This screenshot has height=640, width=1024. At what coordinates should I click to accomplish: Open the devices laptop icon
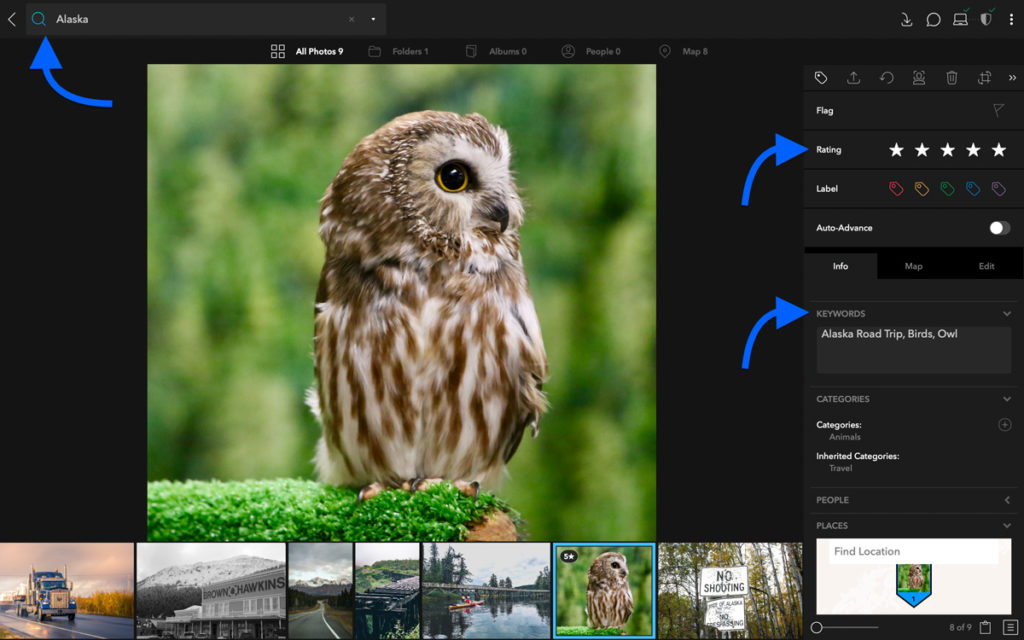pos(960,19)
